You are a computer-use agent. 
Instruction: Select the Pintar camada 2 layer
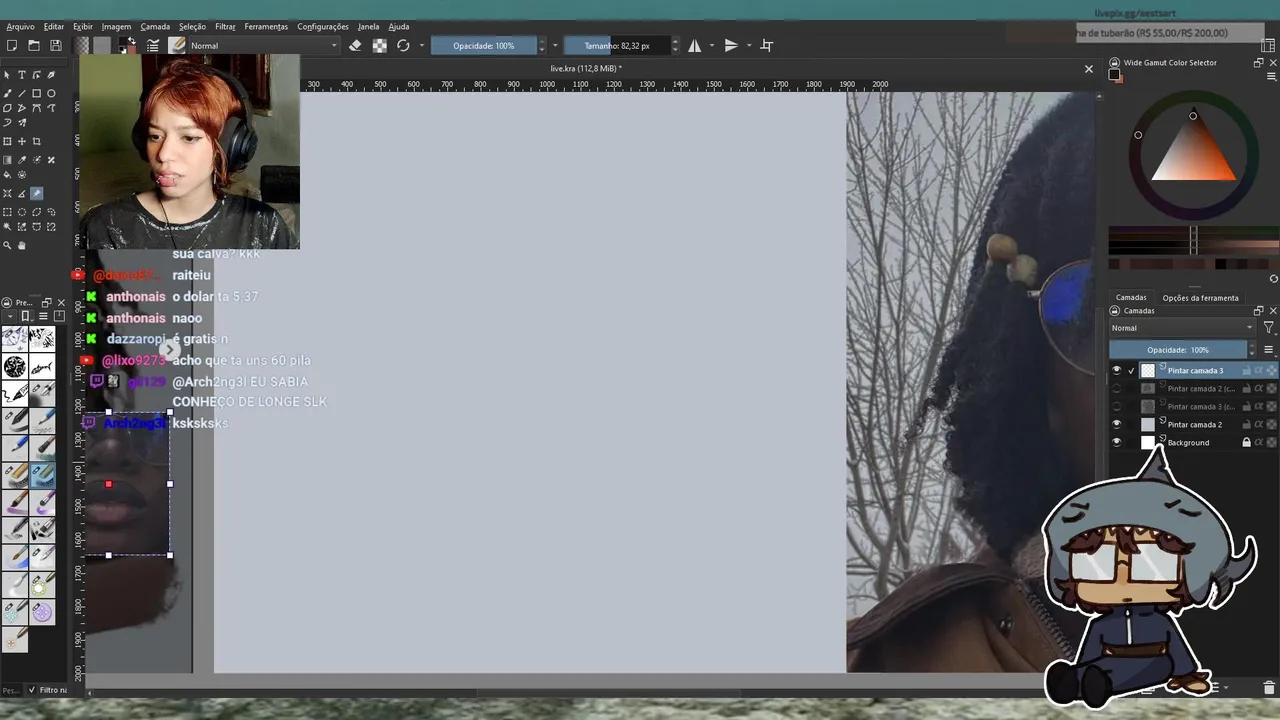coord(1194,424)
